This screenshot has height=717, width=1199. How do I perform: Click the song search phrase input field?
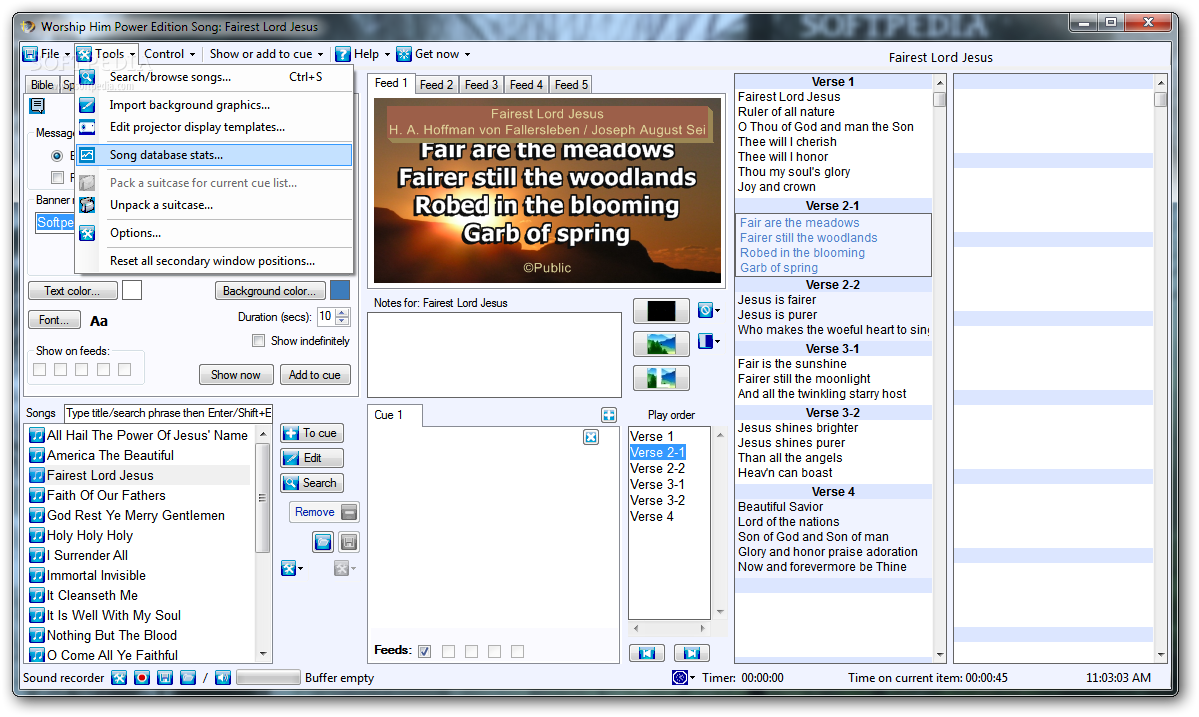[168, 413]
